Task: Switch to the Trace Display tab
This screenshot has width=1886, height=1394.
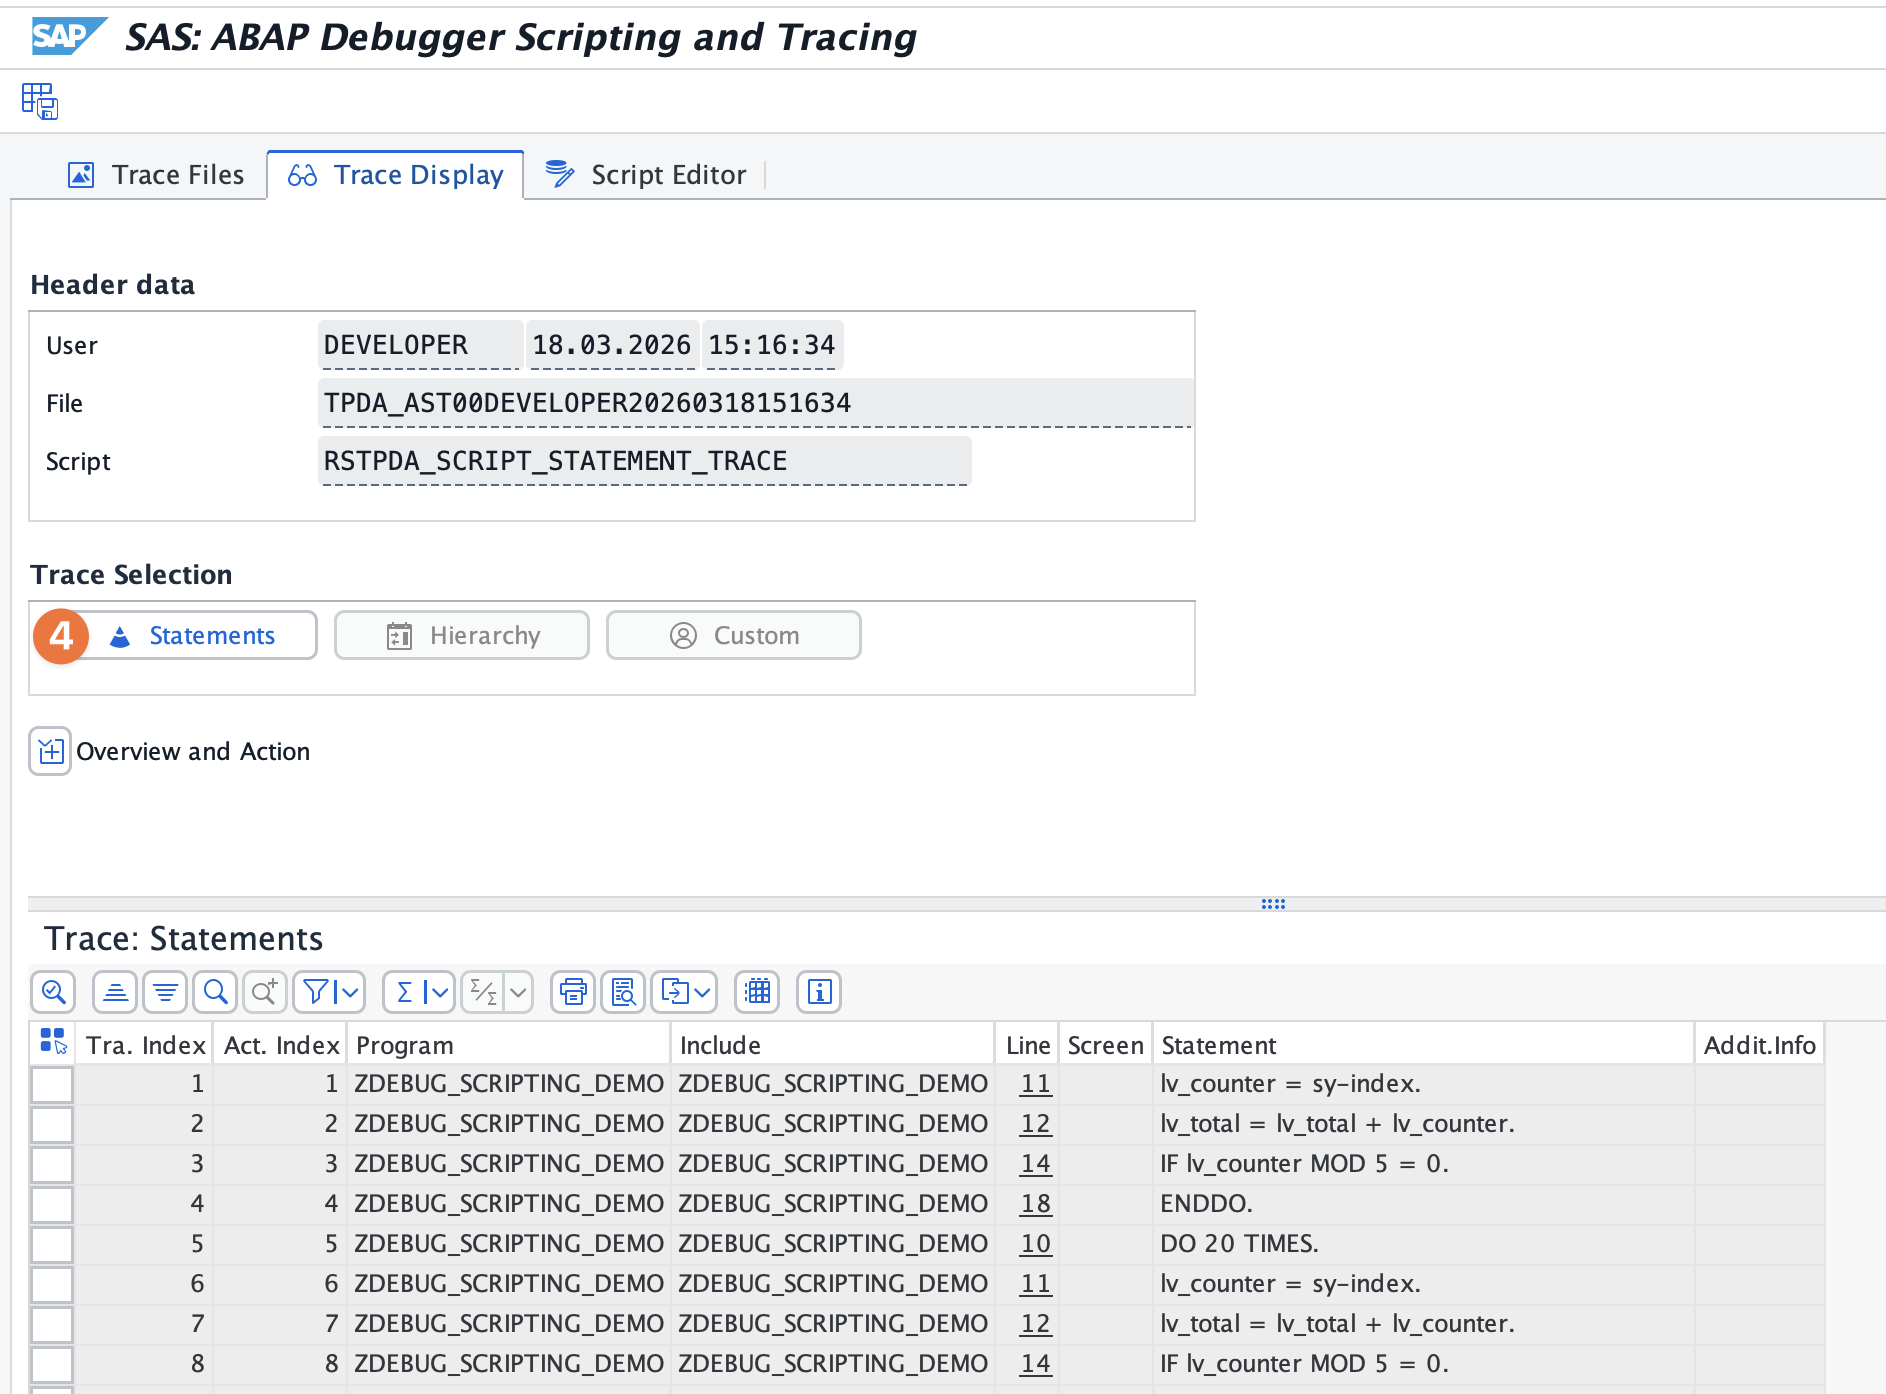Action: pos(396,175)
